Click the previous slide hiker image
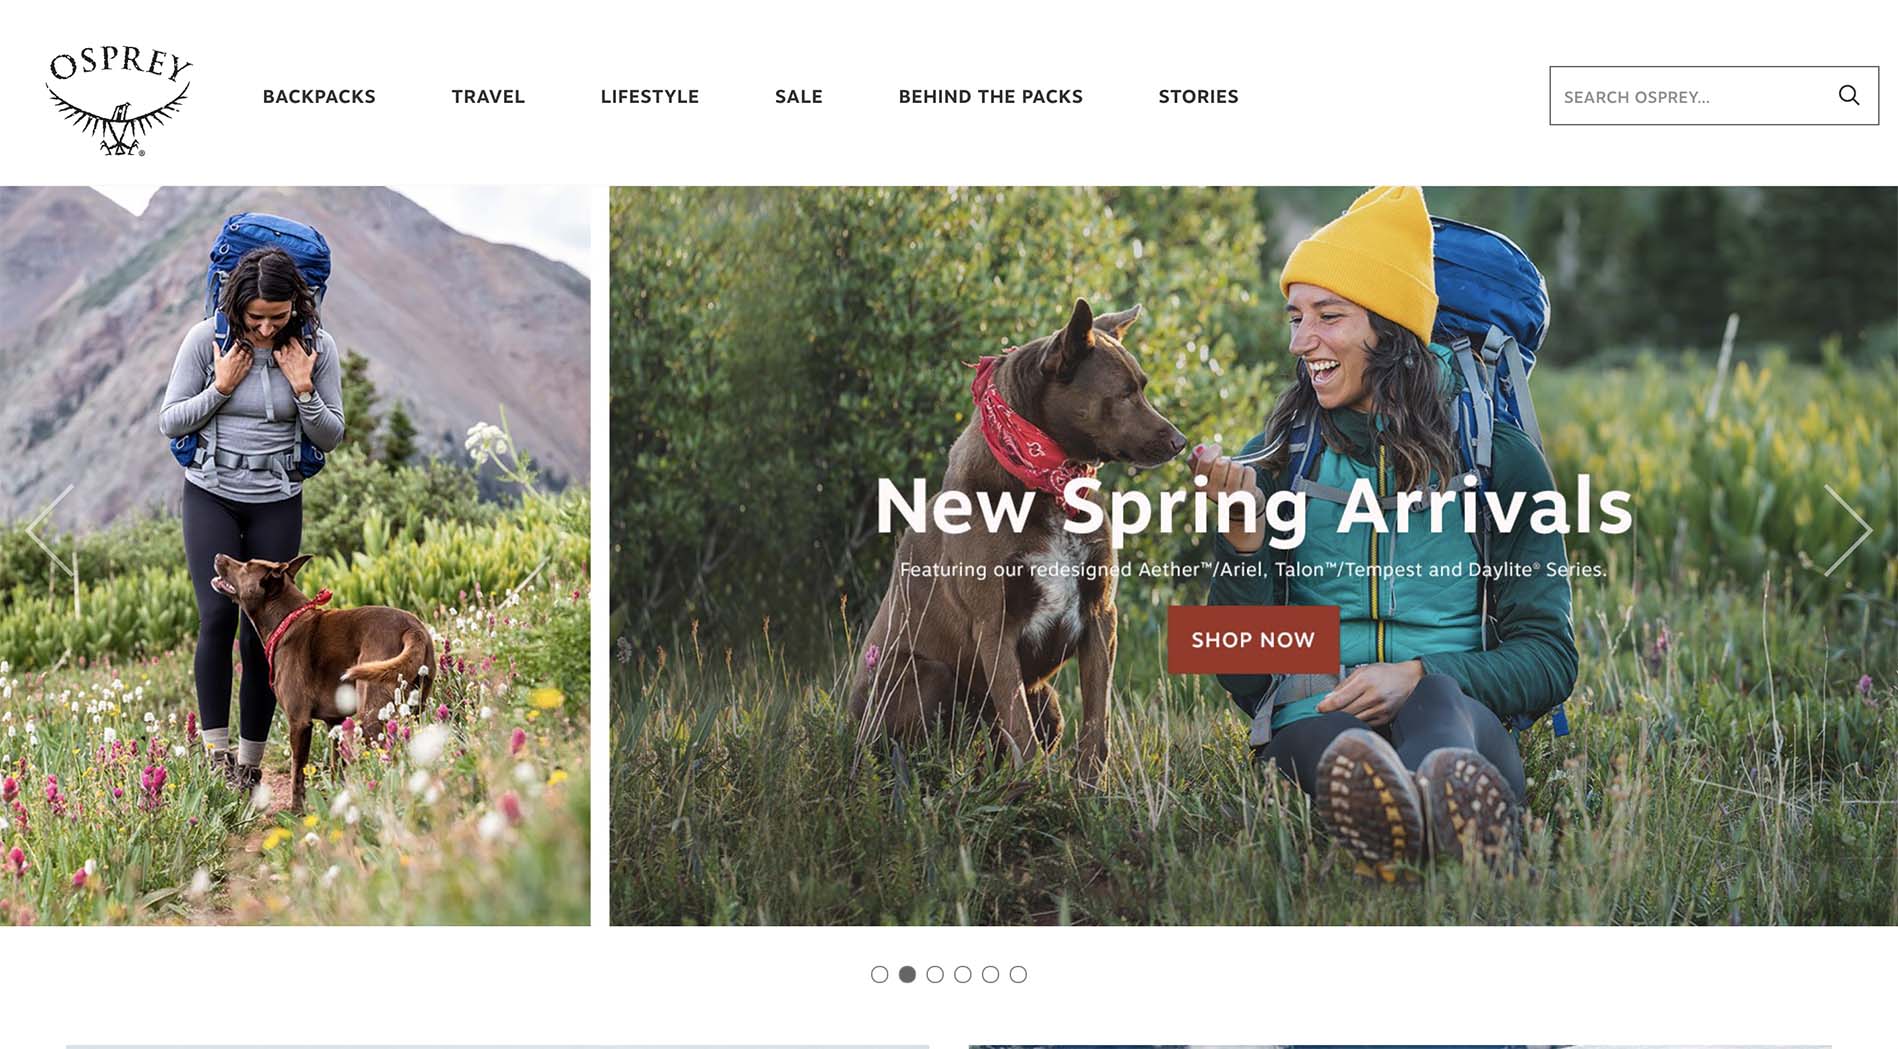 tap(295, 555)
